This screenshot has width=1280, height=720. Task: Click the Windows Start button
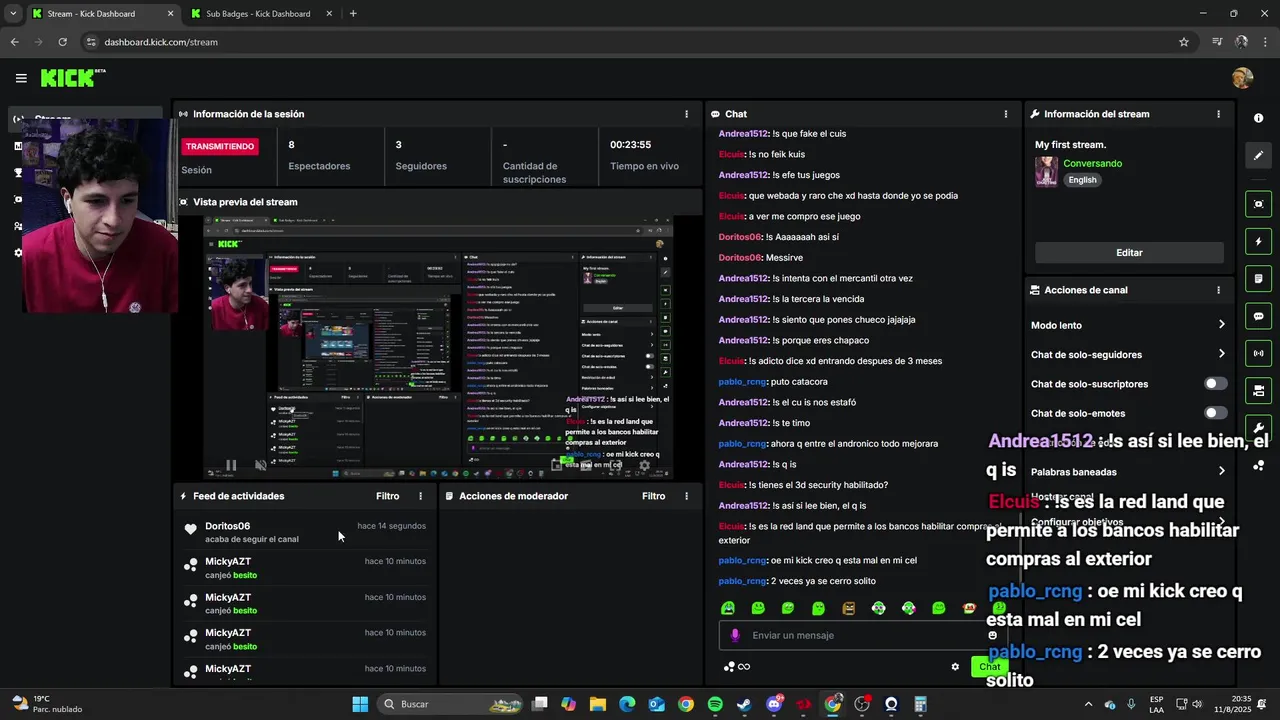pos(360,704)
